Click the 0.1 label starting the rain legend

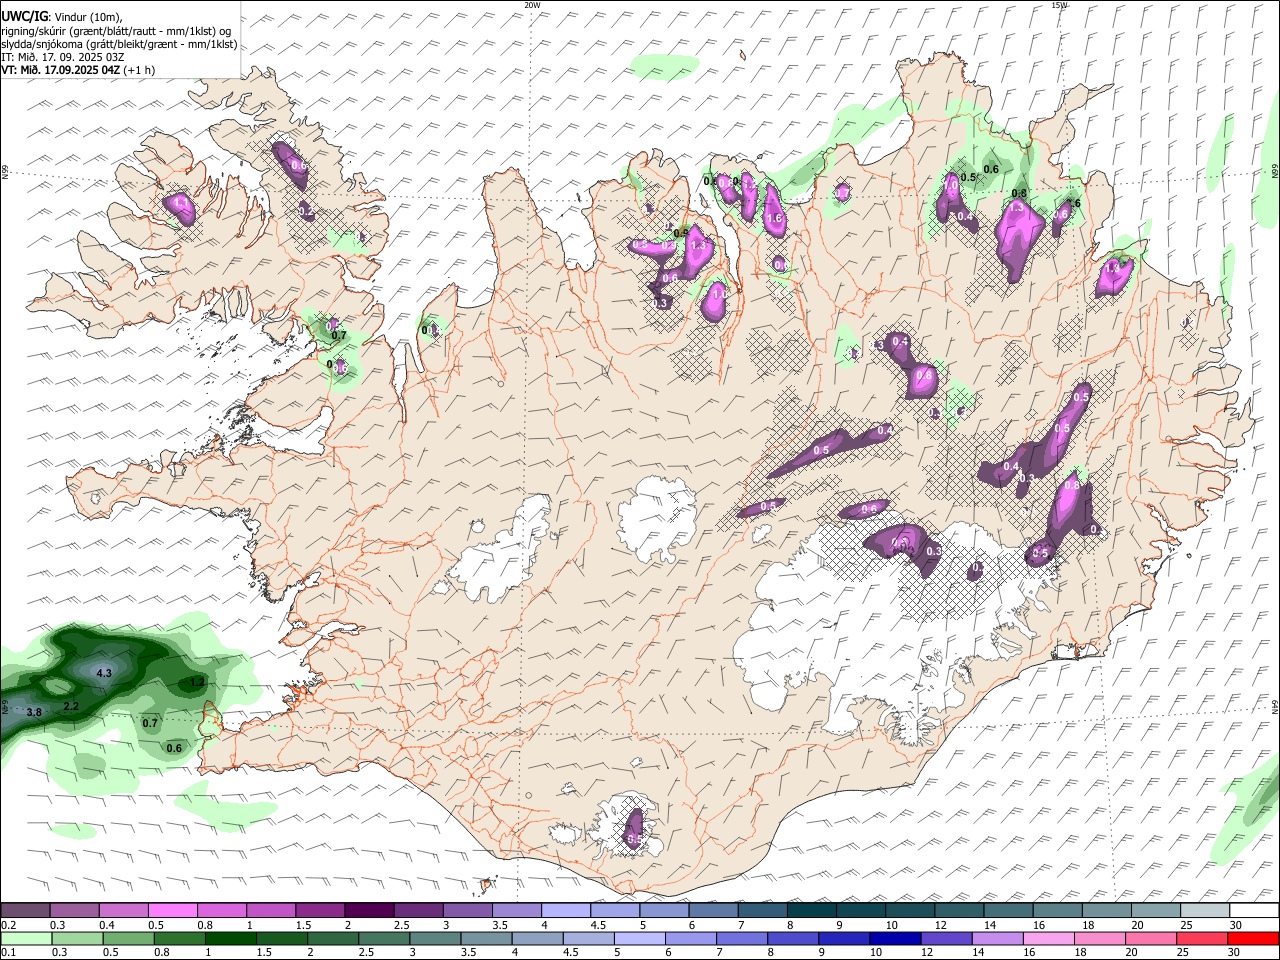[9, 953]
